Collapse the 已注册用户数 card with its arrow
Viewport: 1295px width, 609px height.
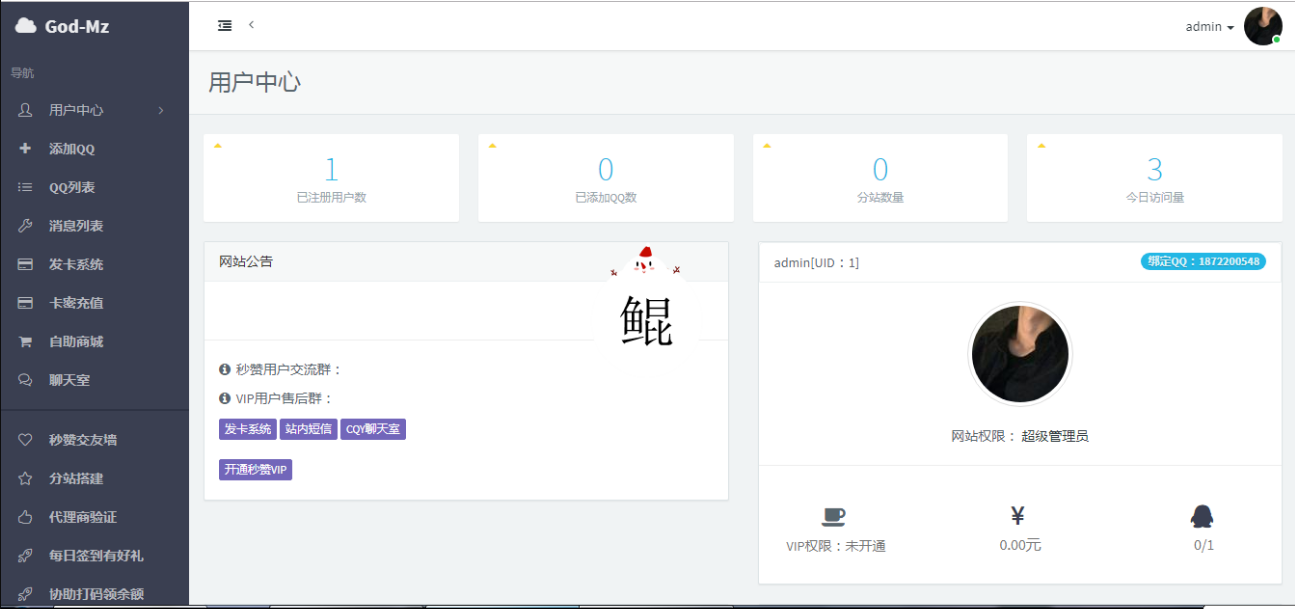(x=218, y=146)
